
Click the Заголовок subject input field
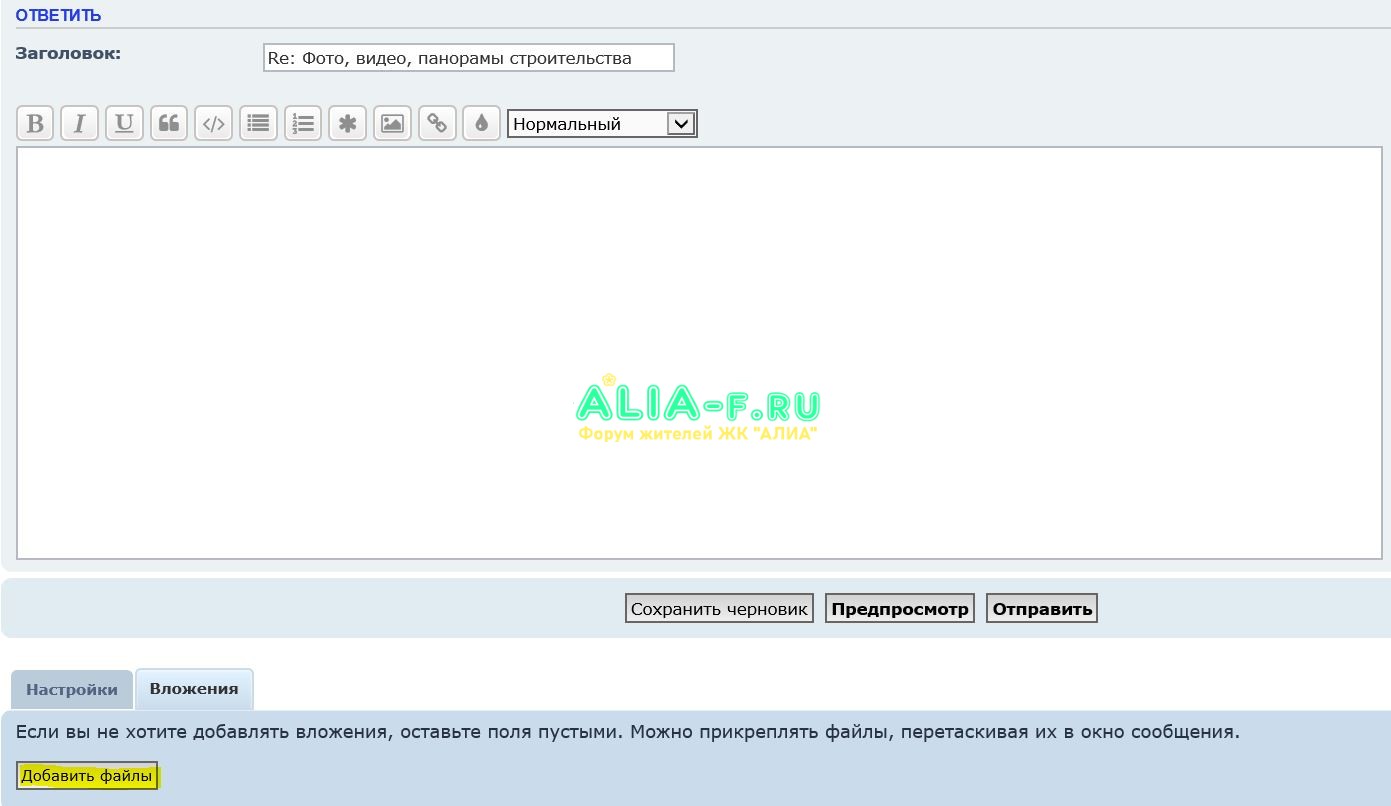click(469, 58)
